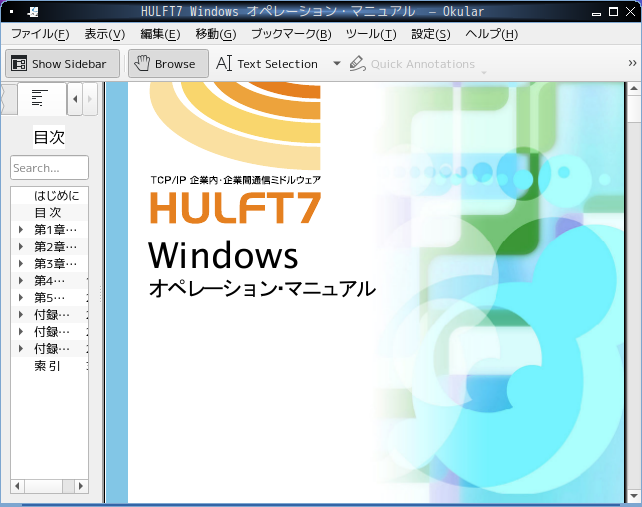Open the ヘルプ(H) menu
This screenshot has width=642, height=507.
coord(491,34)
